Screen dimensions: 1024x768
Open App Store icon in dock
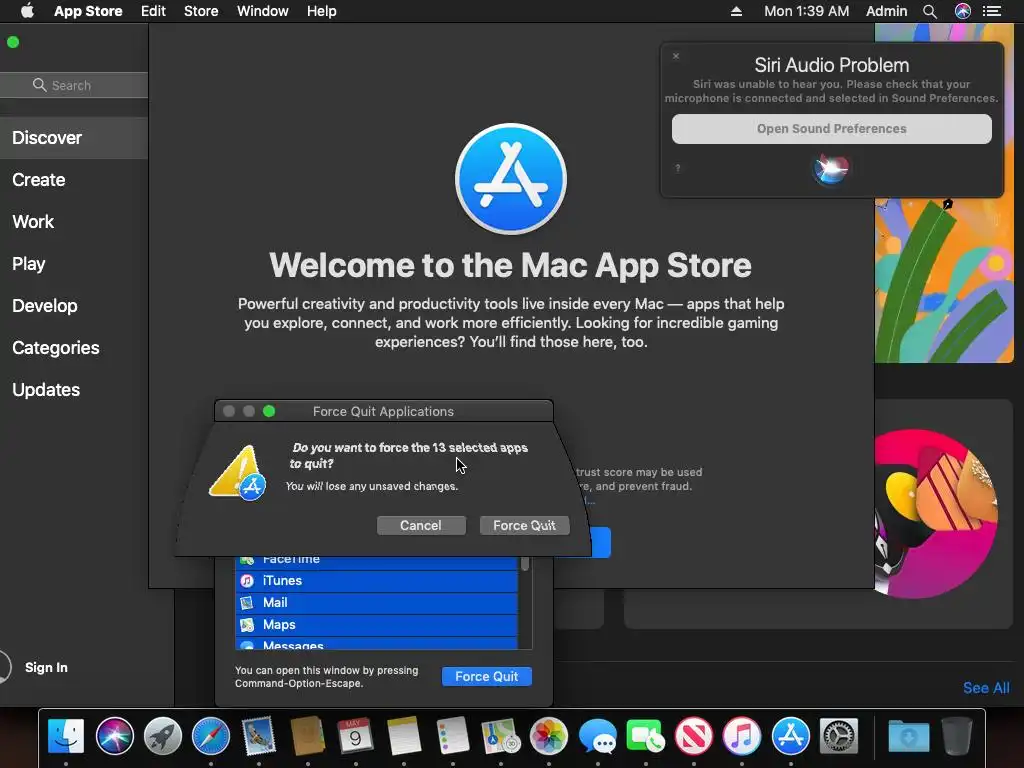790,736
